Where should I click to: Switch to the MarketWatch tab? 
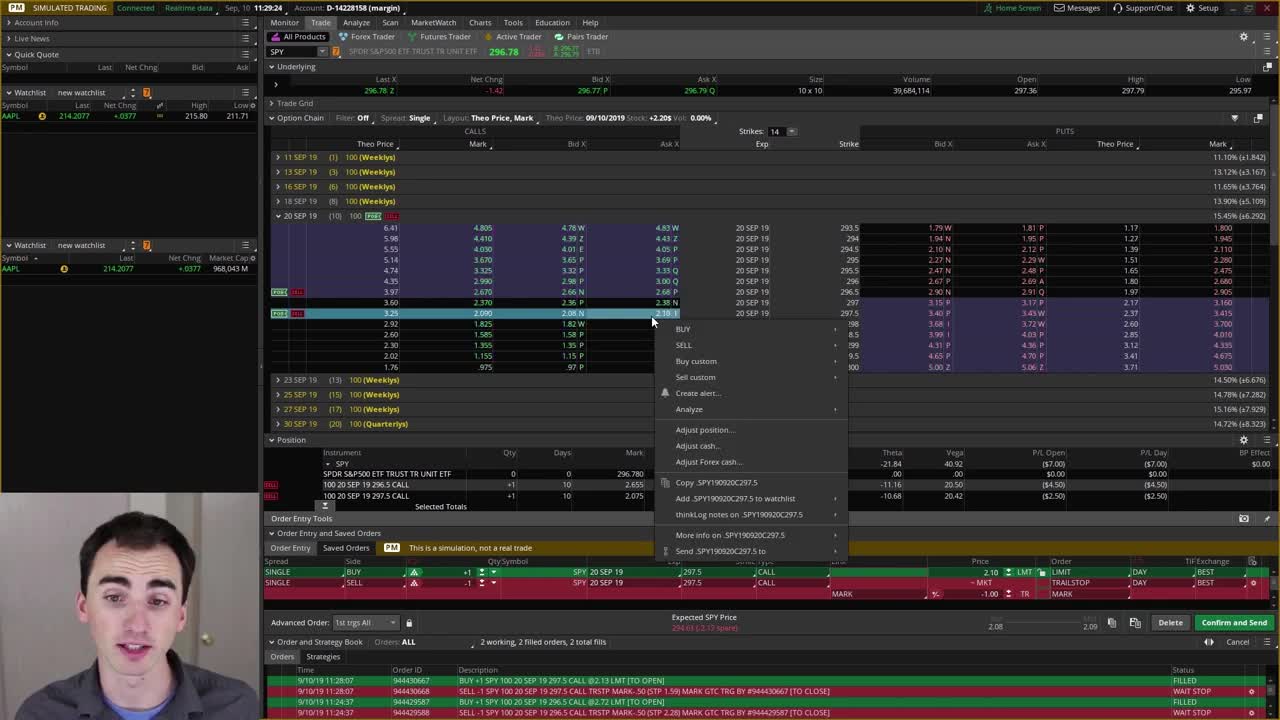tap(433, 22)
